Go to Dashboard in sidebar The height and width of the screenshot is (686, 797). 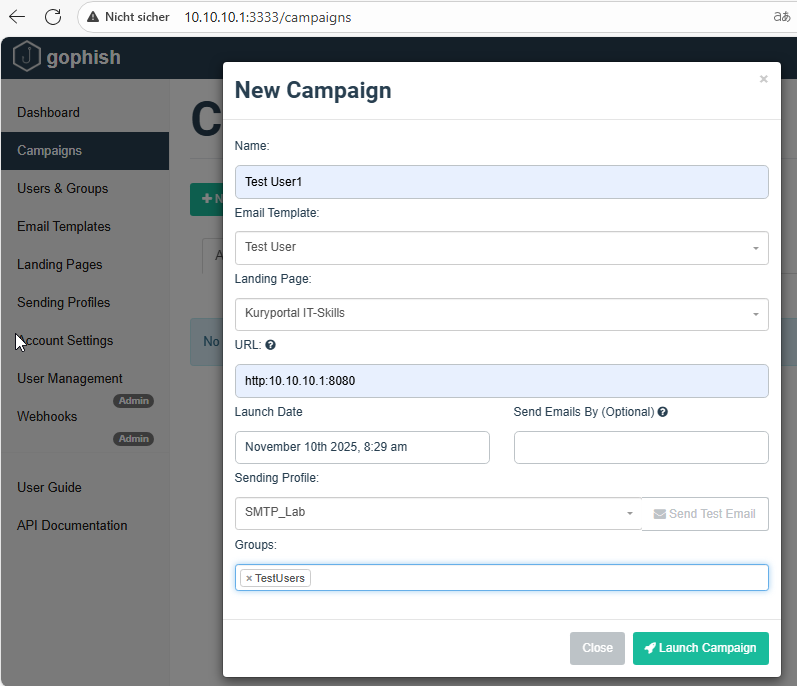[48, 112]
